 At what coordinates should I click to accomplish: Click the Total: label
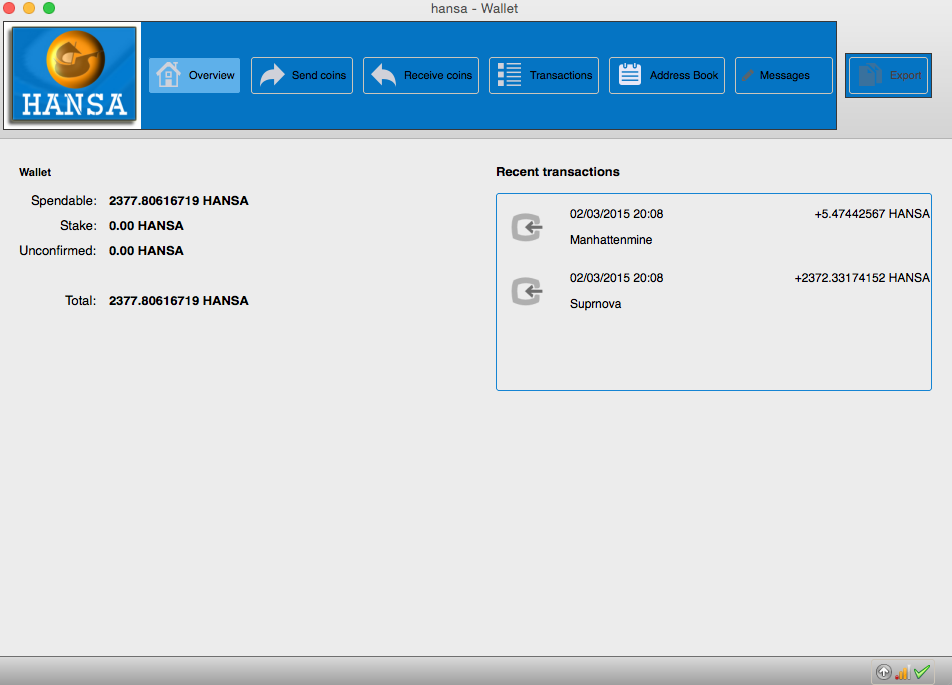(x=81, y=301)
